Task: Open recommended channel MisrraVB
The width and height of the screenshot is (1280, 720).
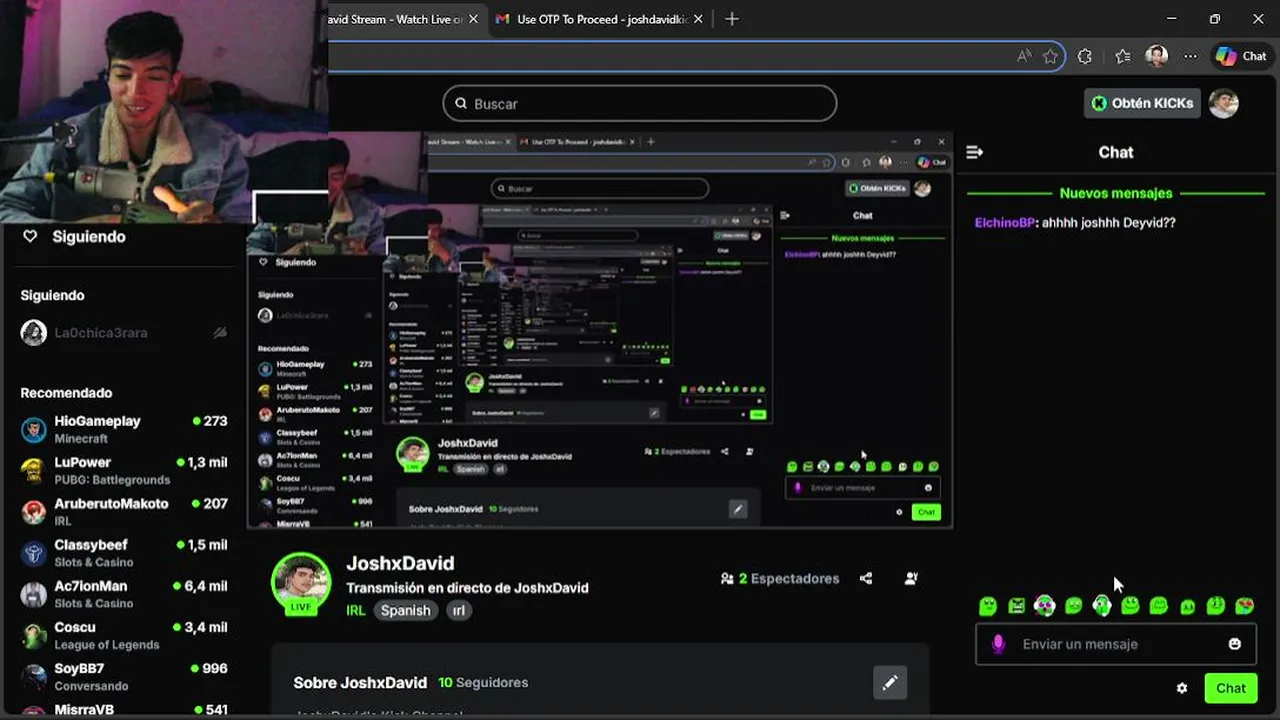Action: click(x=124, y=709)
